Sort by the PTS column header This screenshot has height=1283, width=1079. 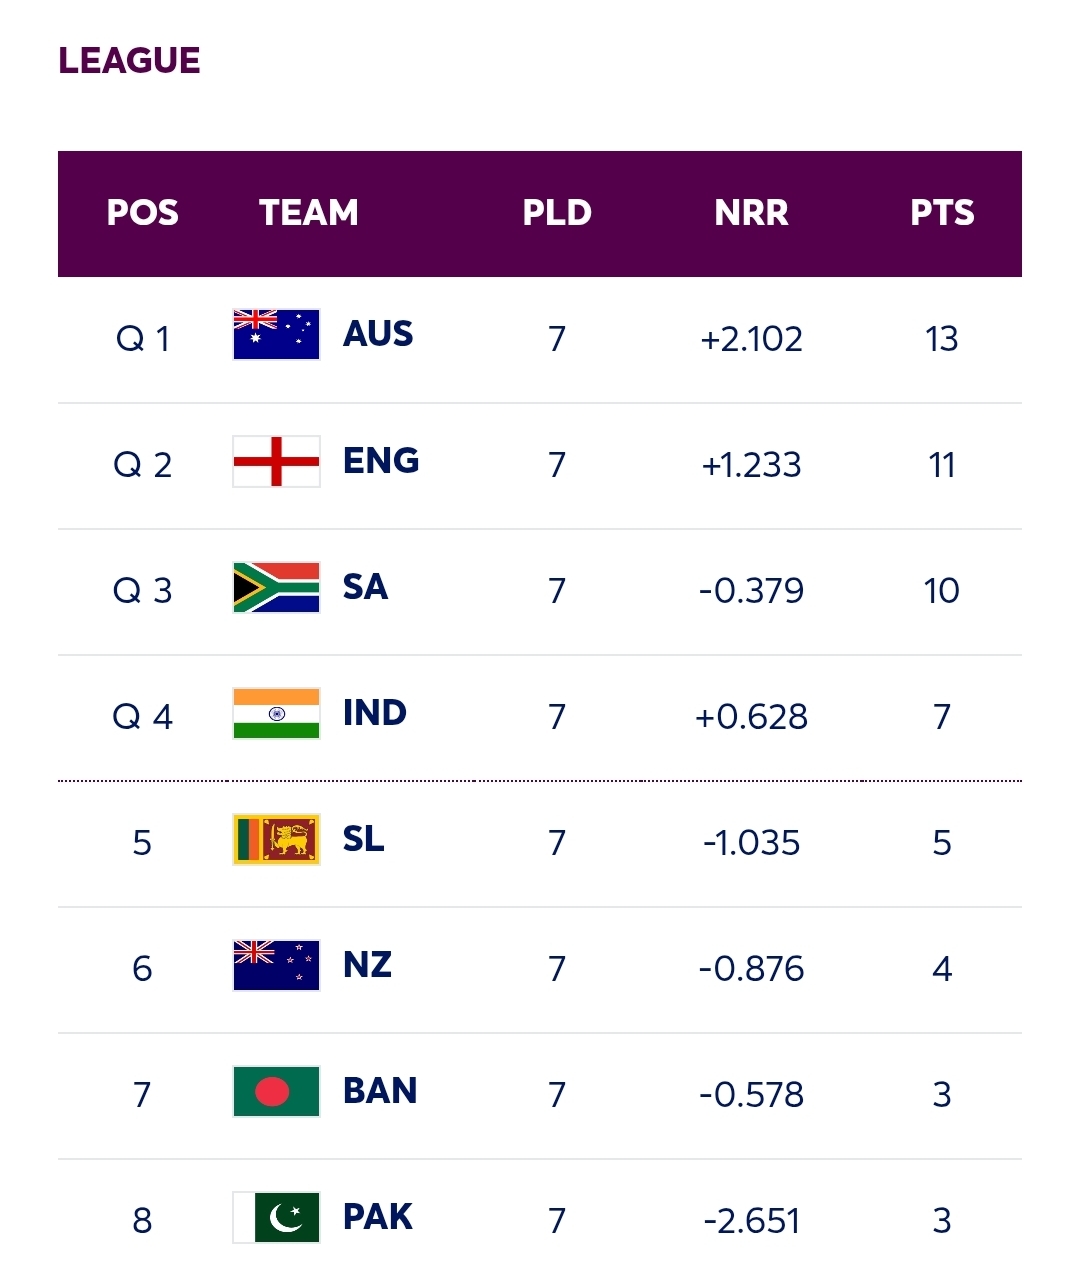pyautogui.click(x=942, y=213)
